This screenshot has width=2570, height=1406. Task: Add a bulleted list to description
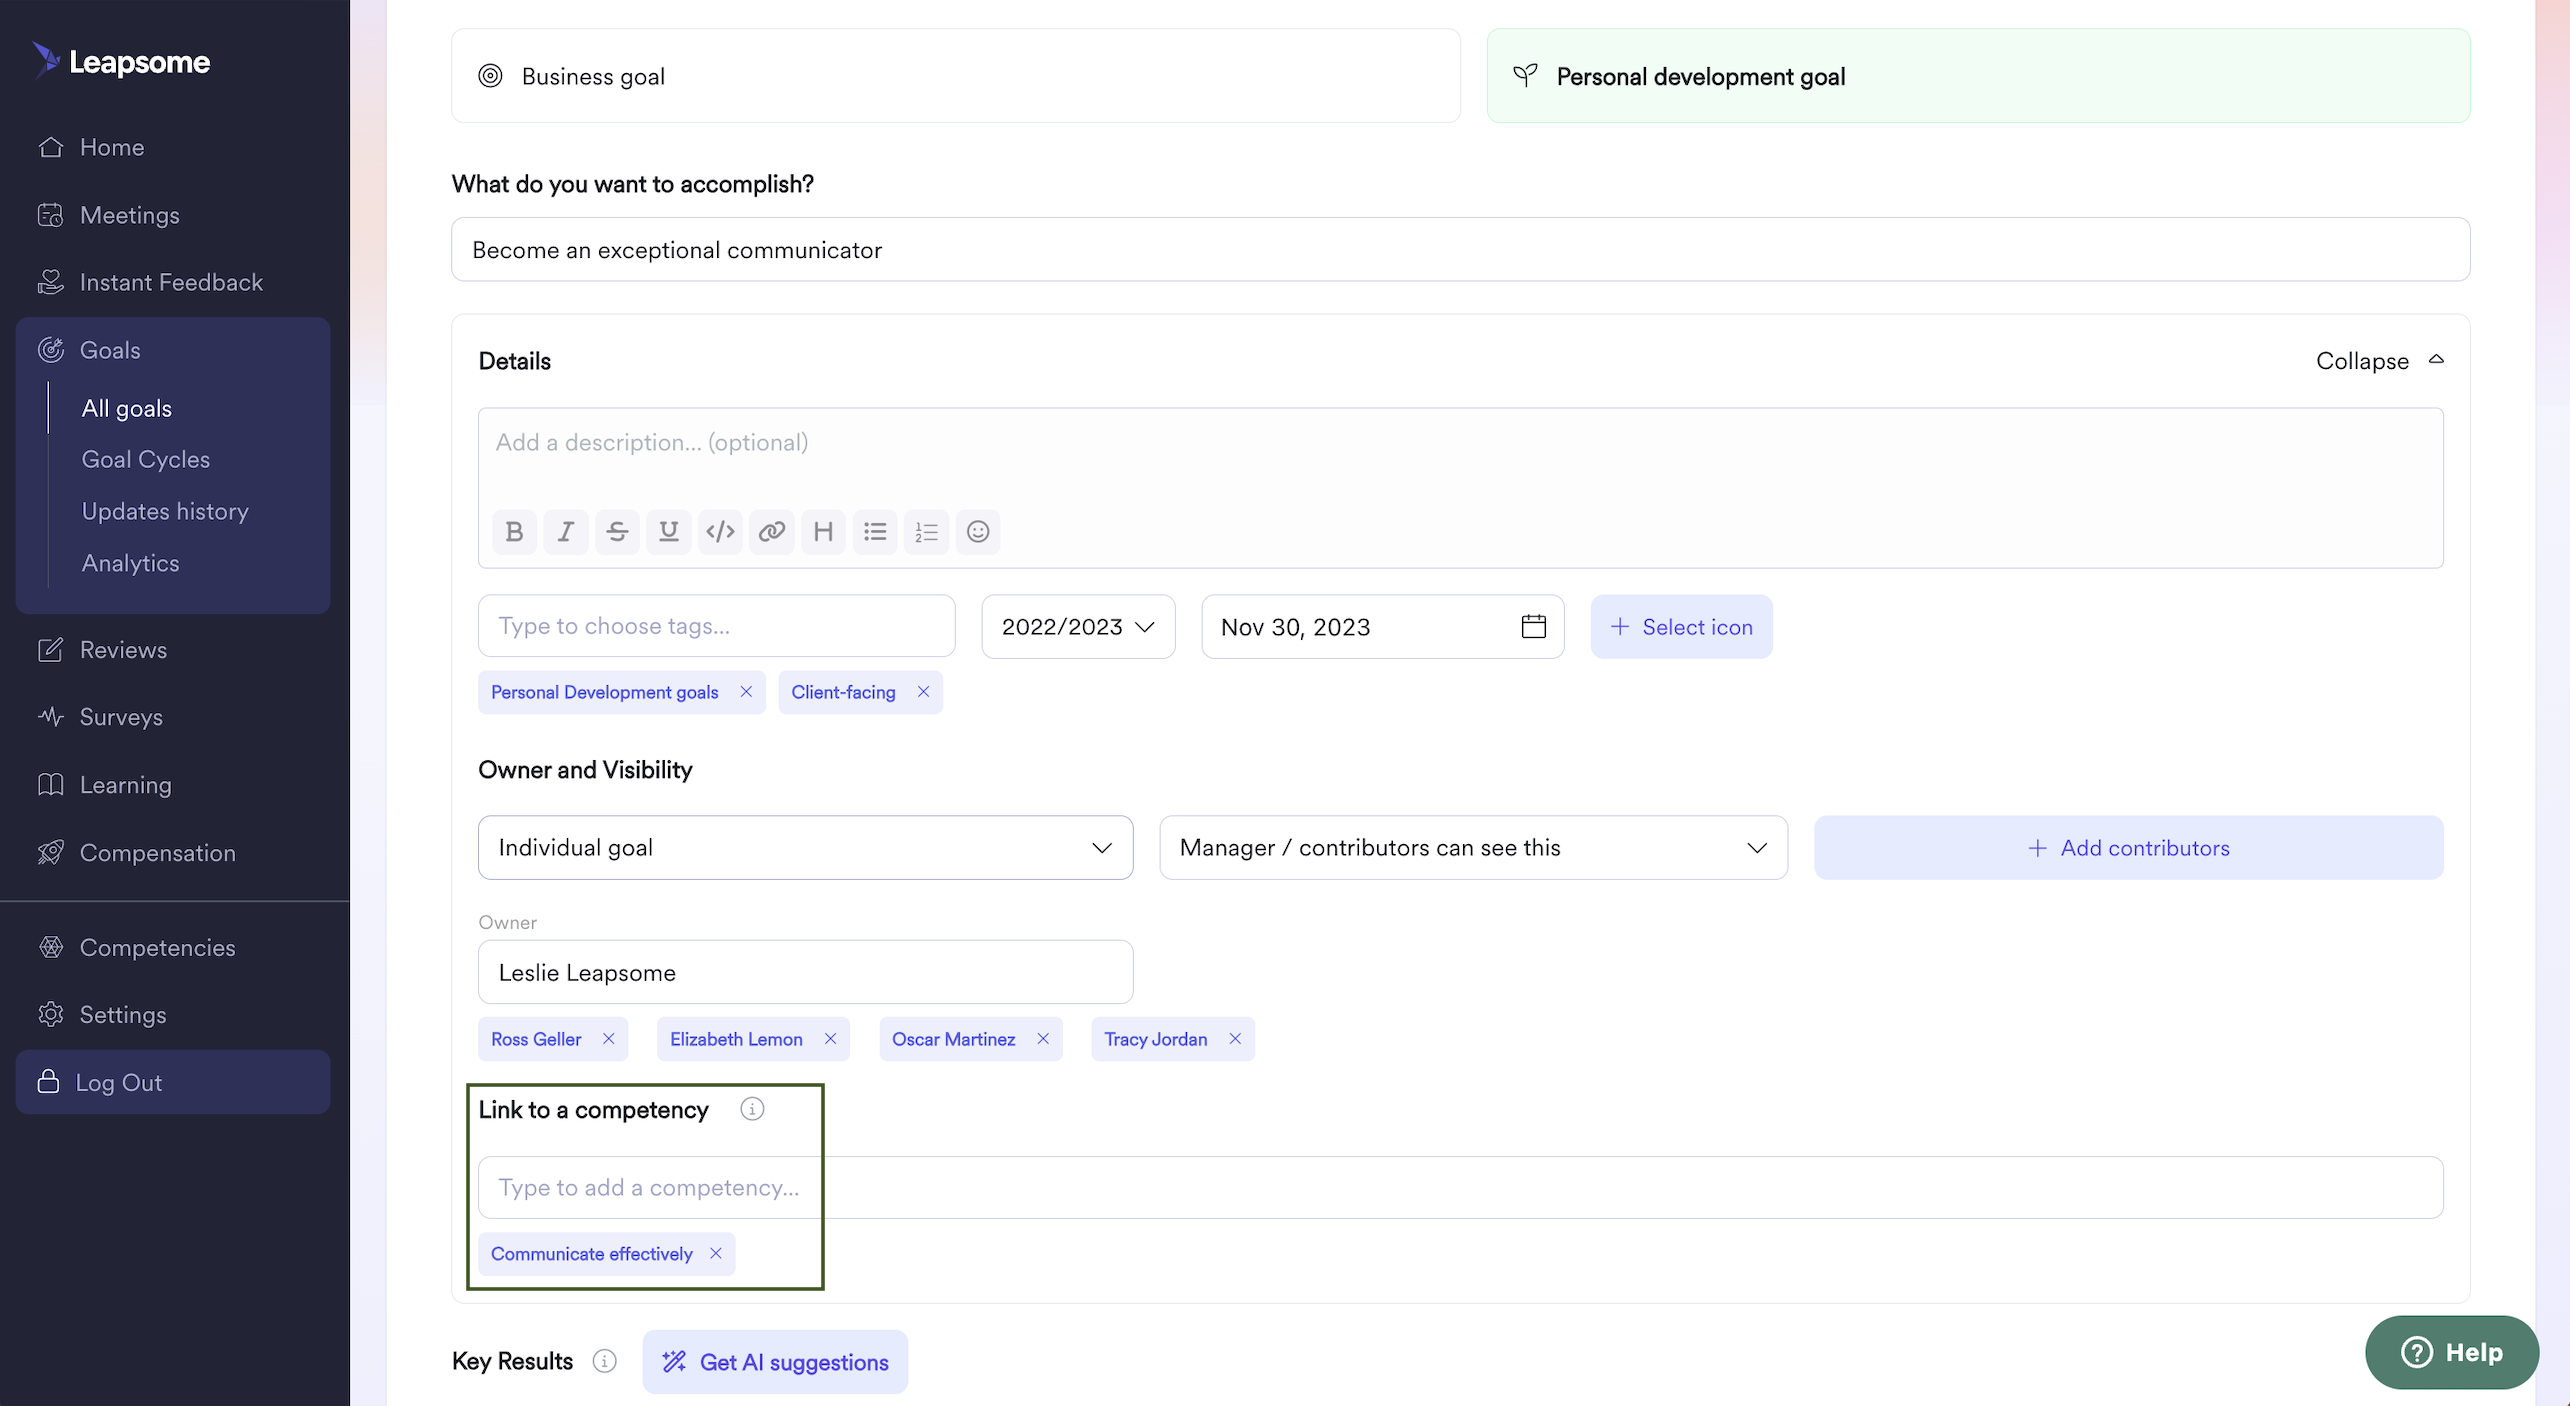click(875, 531)
